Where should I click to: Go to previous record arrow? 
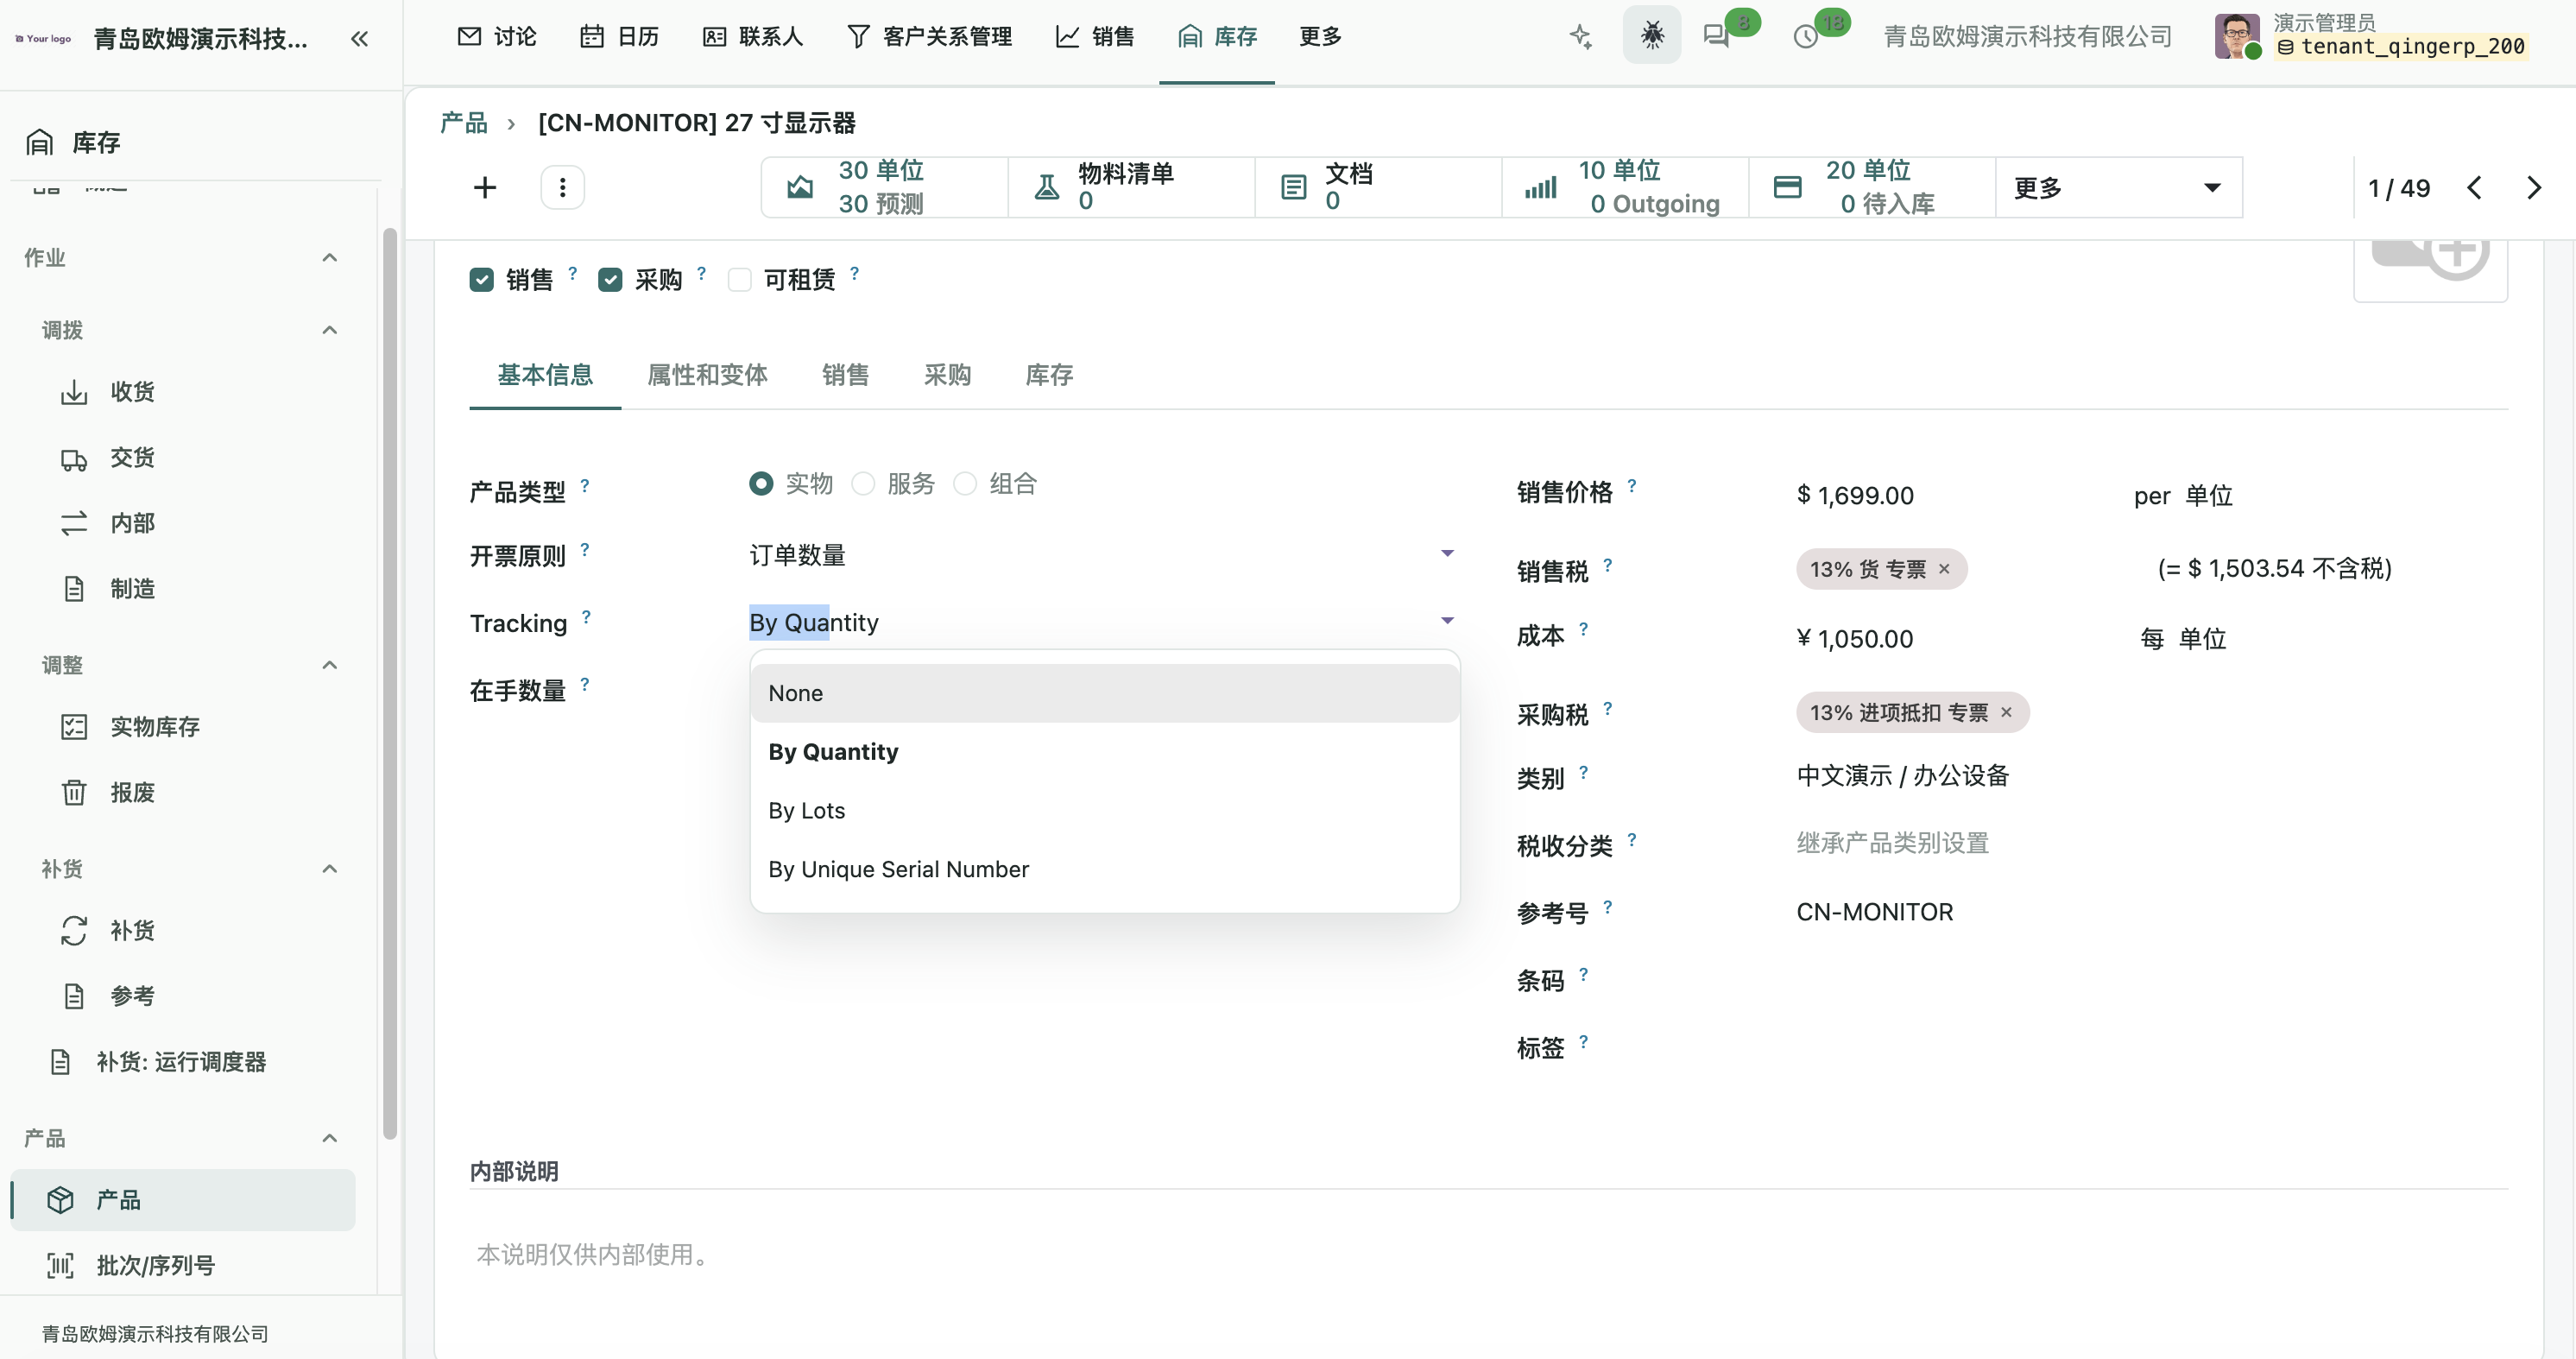click(x=2473, y=188)
